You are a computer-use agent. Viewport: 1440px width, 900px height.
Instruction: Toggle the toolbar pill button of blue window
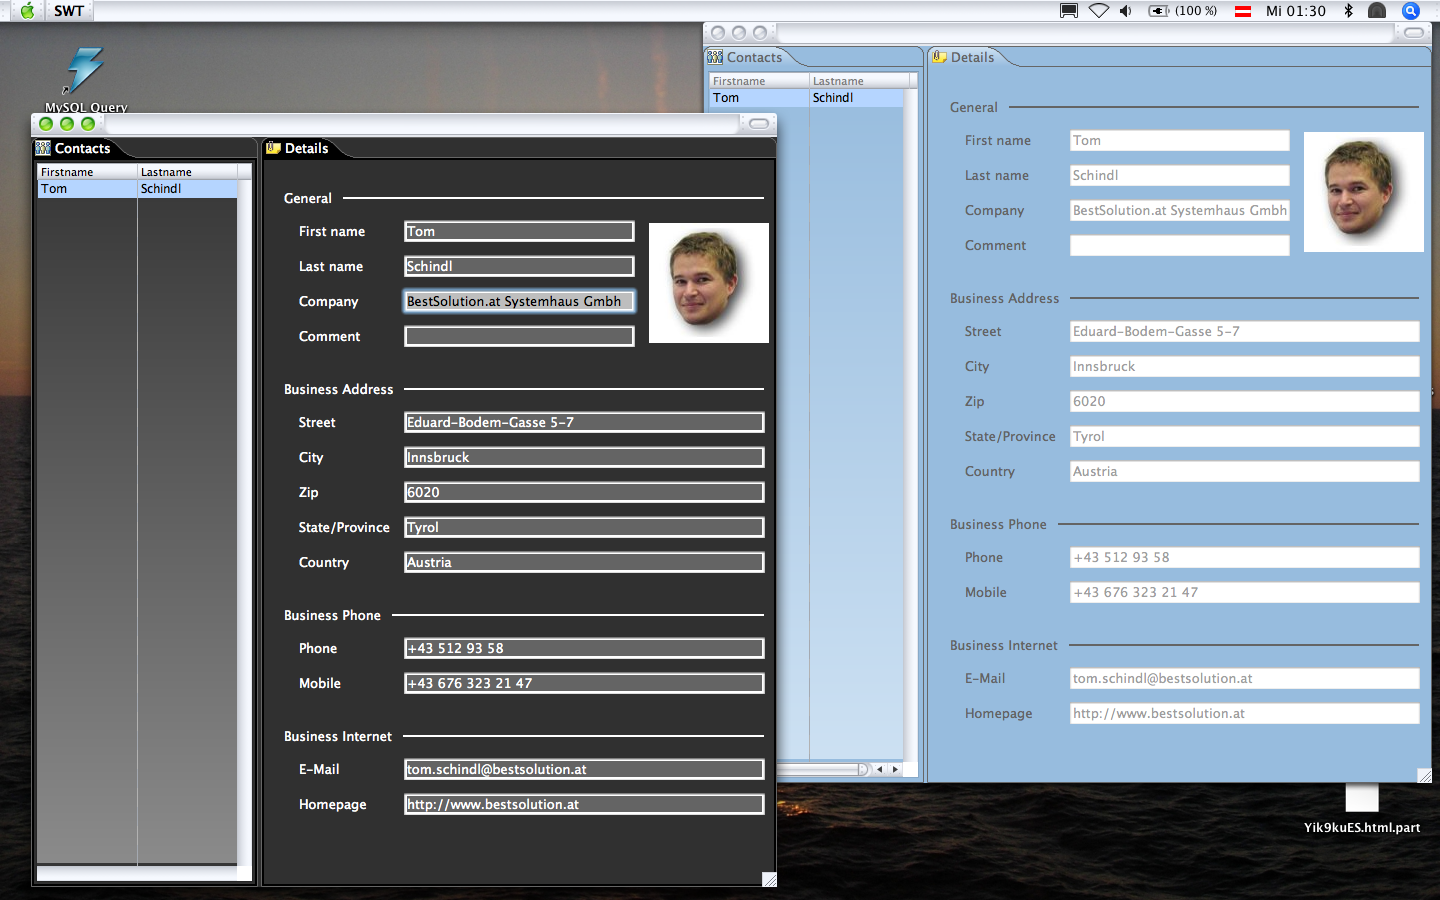(x=1414, y=33)
